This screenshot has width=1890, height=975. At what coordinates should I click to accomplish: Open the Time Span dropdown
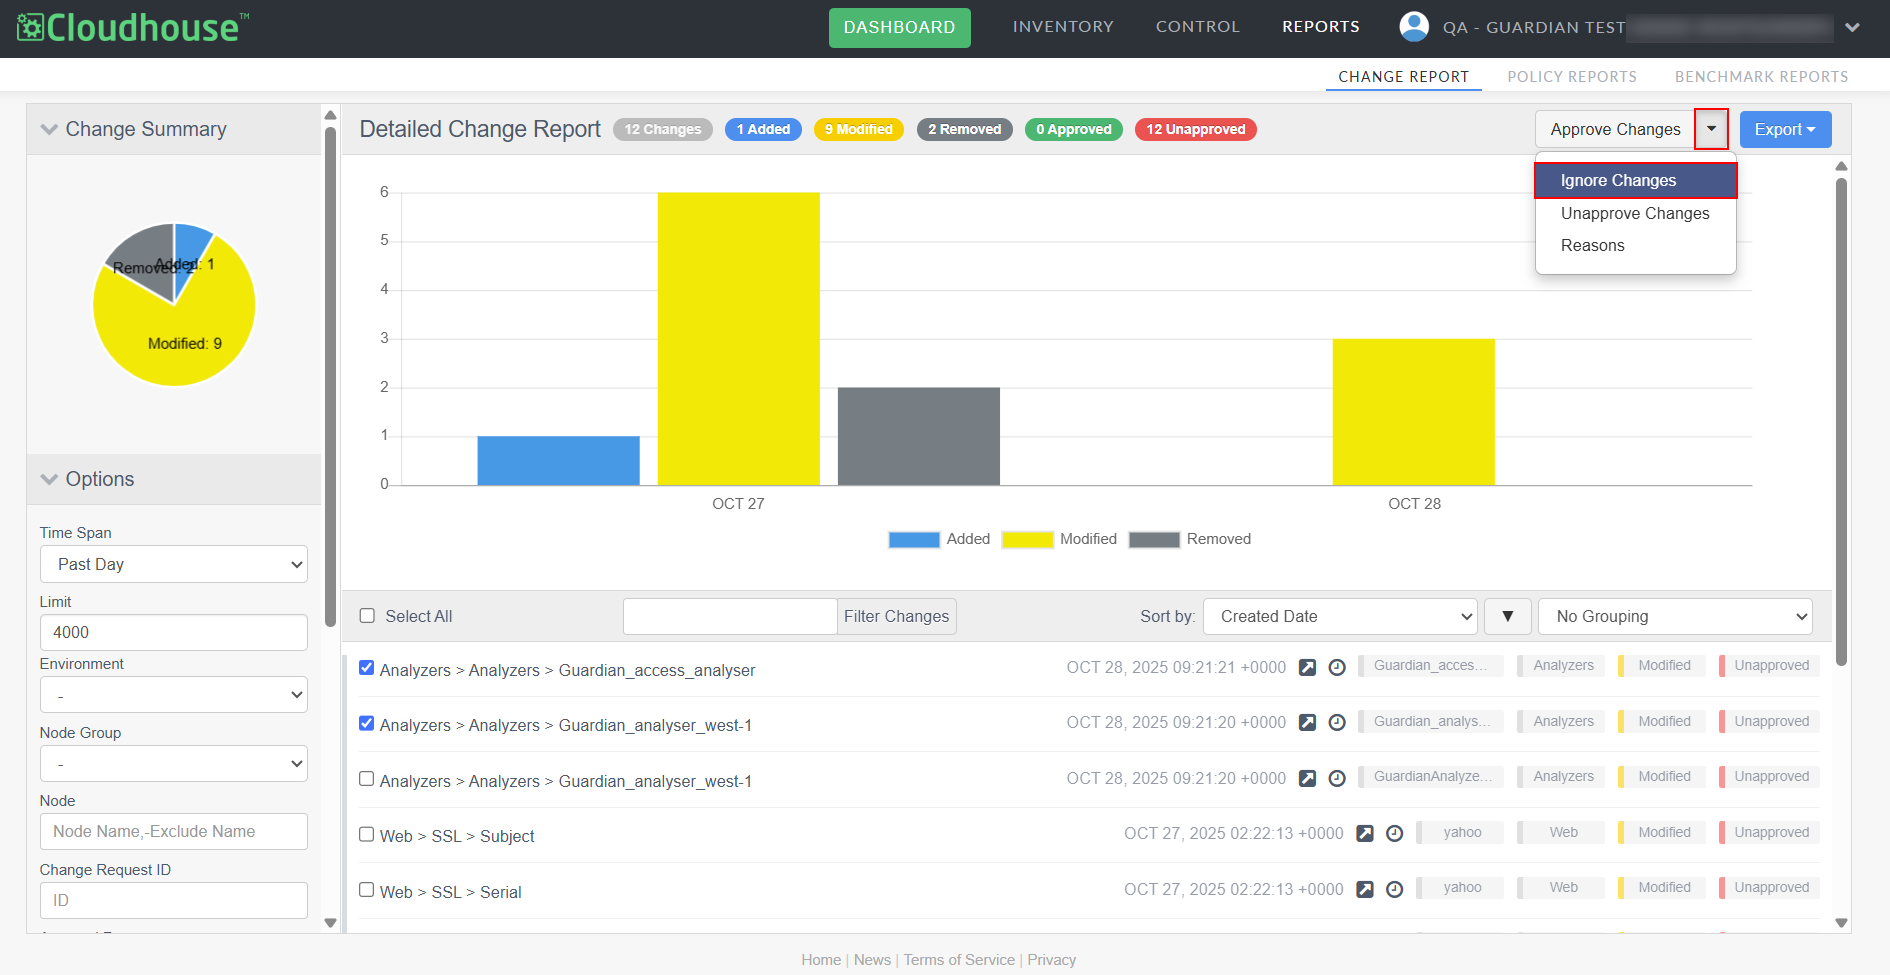pos(174,564)
